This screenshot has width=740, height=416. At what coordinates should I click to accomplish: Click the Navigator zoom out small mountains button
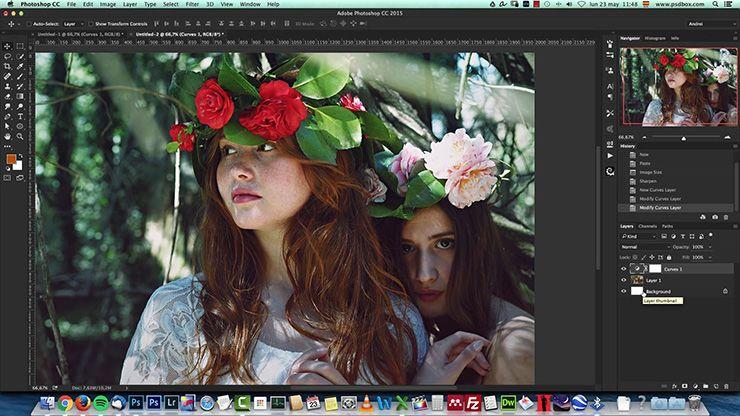point(645,137)
